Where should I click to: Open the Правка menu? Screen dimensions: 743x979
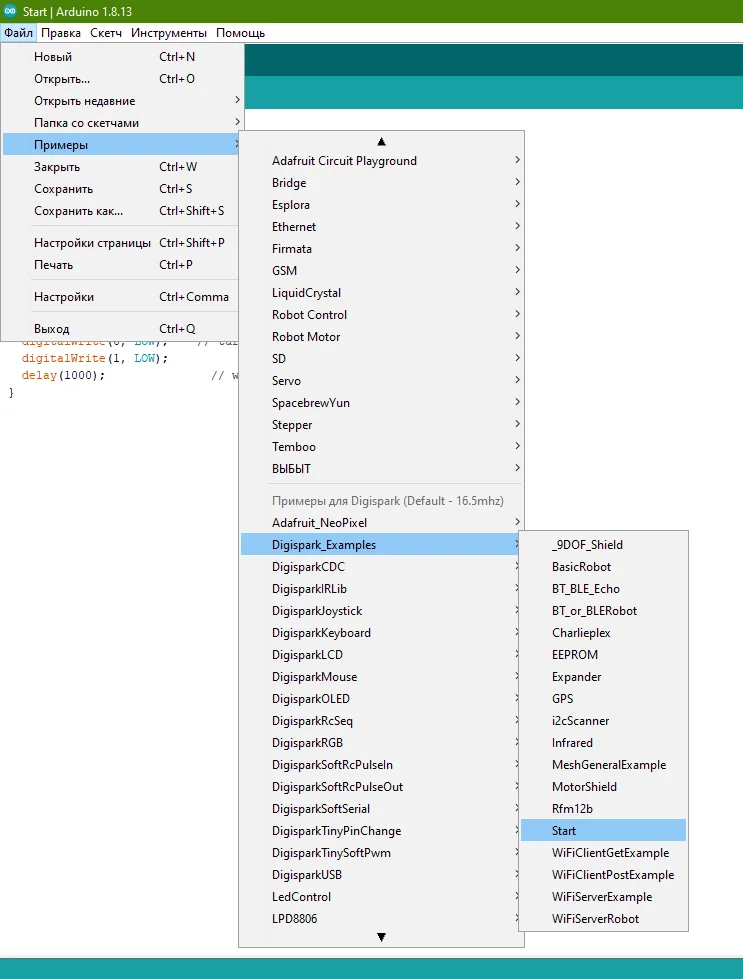[61, 33]
